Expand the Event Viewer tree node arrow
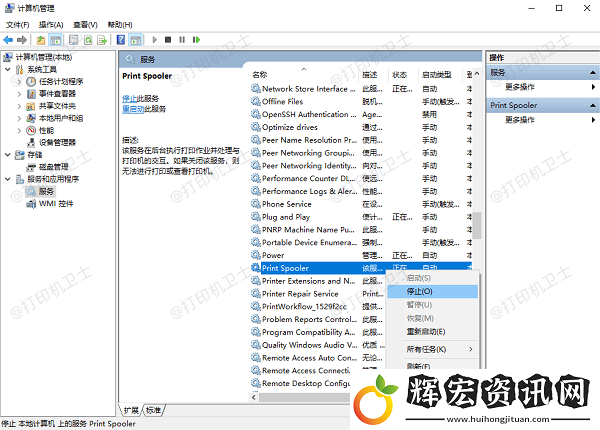The height and width of the screenshot is (430, 600). tap(19, 94)
